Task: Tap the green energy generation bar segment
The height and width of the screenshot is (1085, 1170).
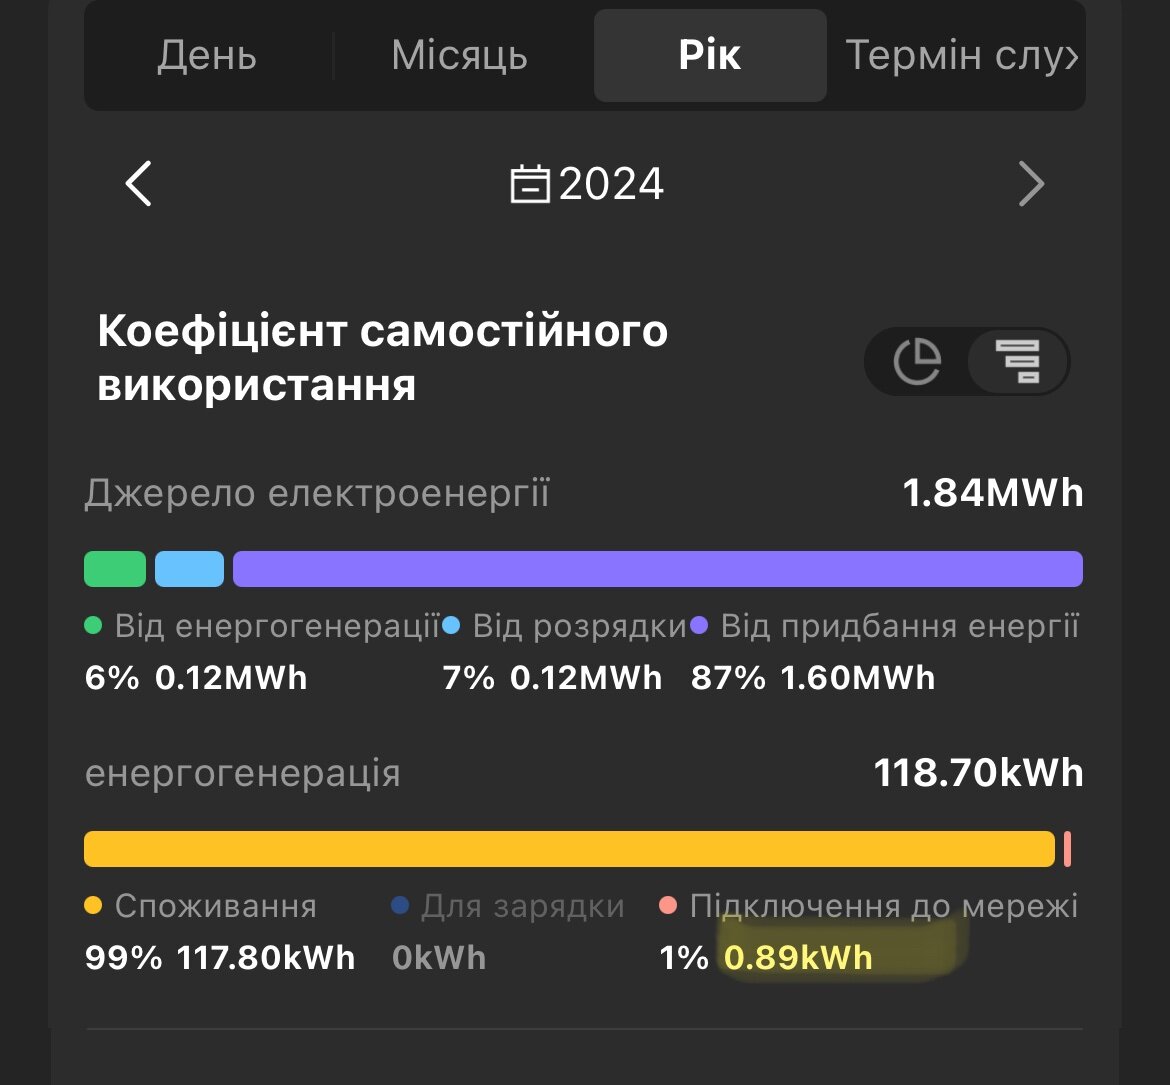Action: click(x=115, y=568)
